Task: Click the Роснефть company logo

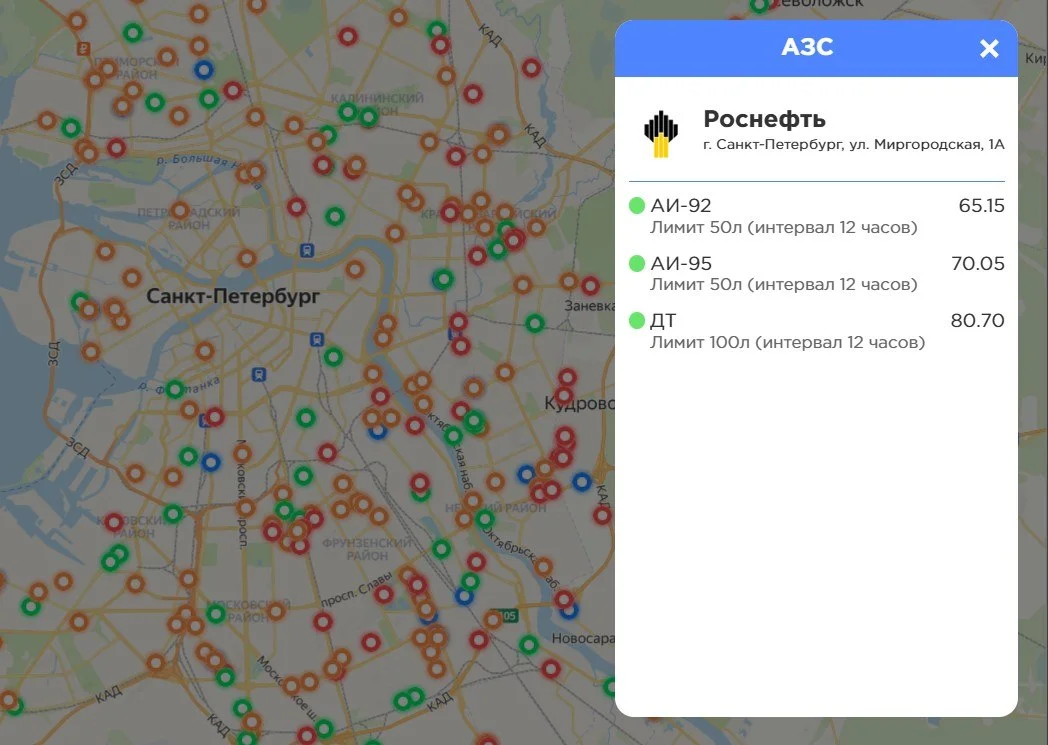Action: click(661, 134)
